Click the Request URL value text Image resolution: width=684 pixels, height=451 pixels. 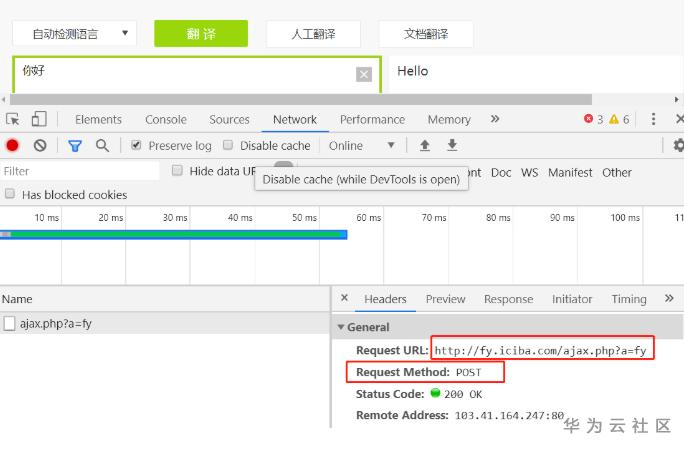[x=540, y=350]
